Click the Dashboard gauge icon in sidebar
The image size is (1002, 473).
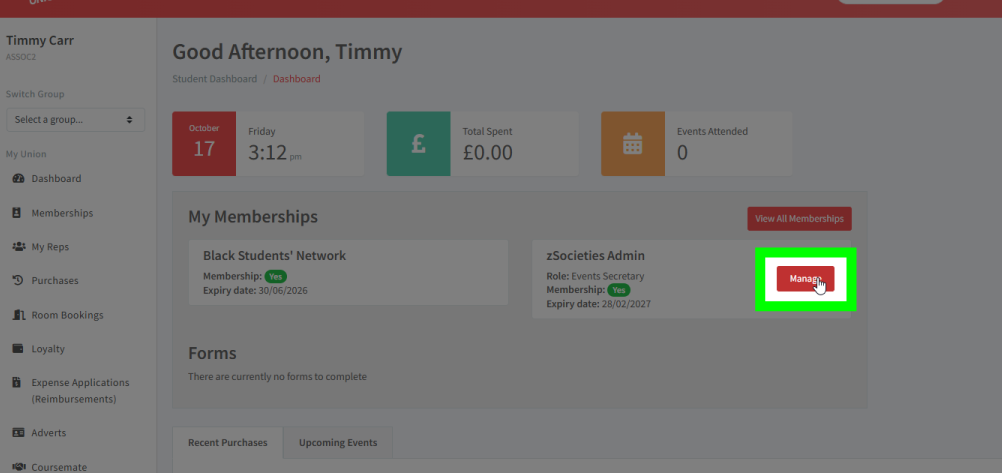pyautogui.click(x=18, y=179)
